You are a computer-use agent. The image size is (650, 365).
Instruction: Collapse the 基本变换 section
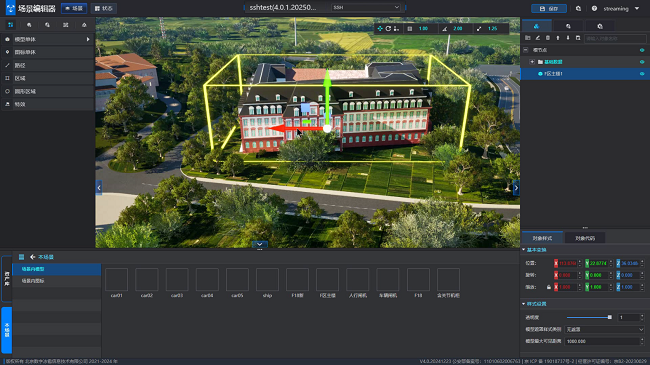click(524, 250)
